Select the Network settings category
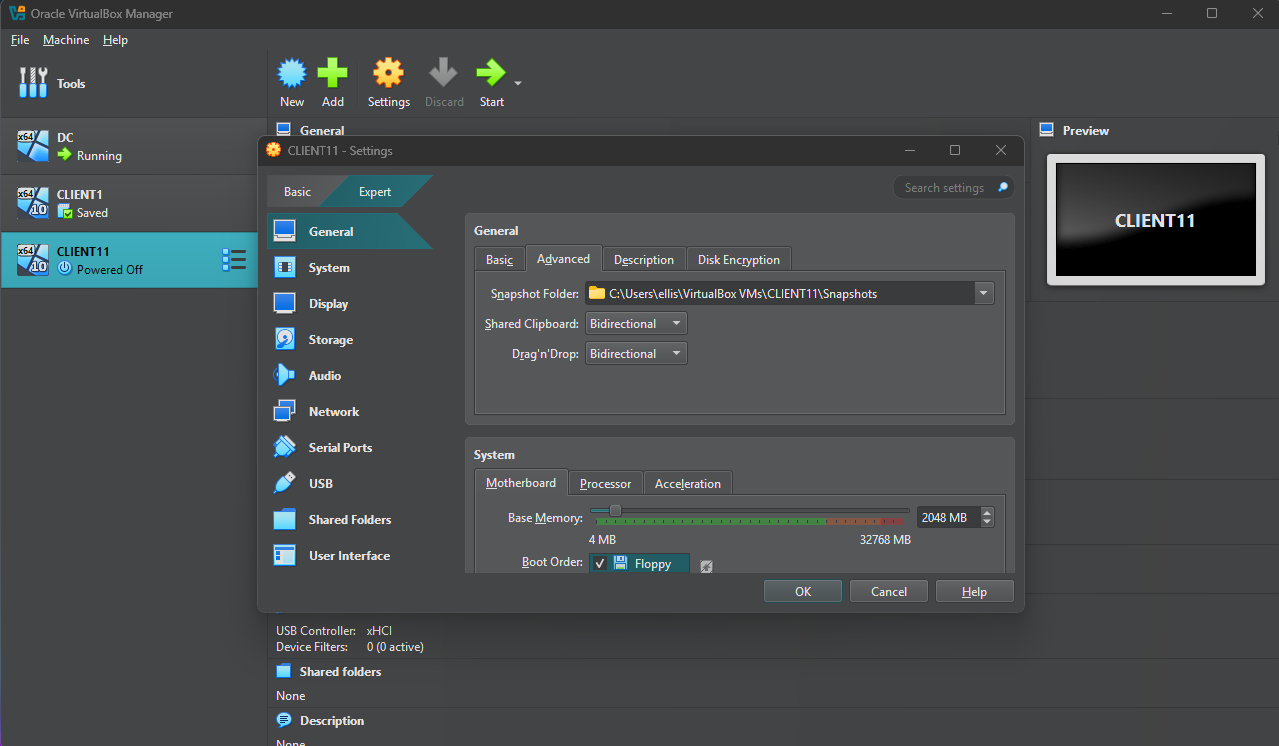Viewport: 1279px width, 746px height. 349,411
